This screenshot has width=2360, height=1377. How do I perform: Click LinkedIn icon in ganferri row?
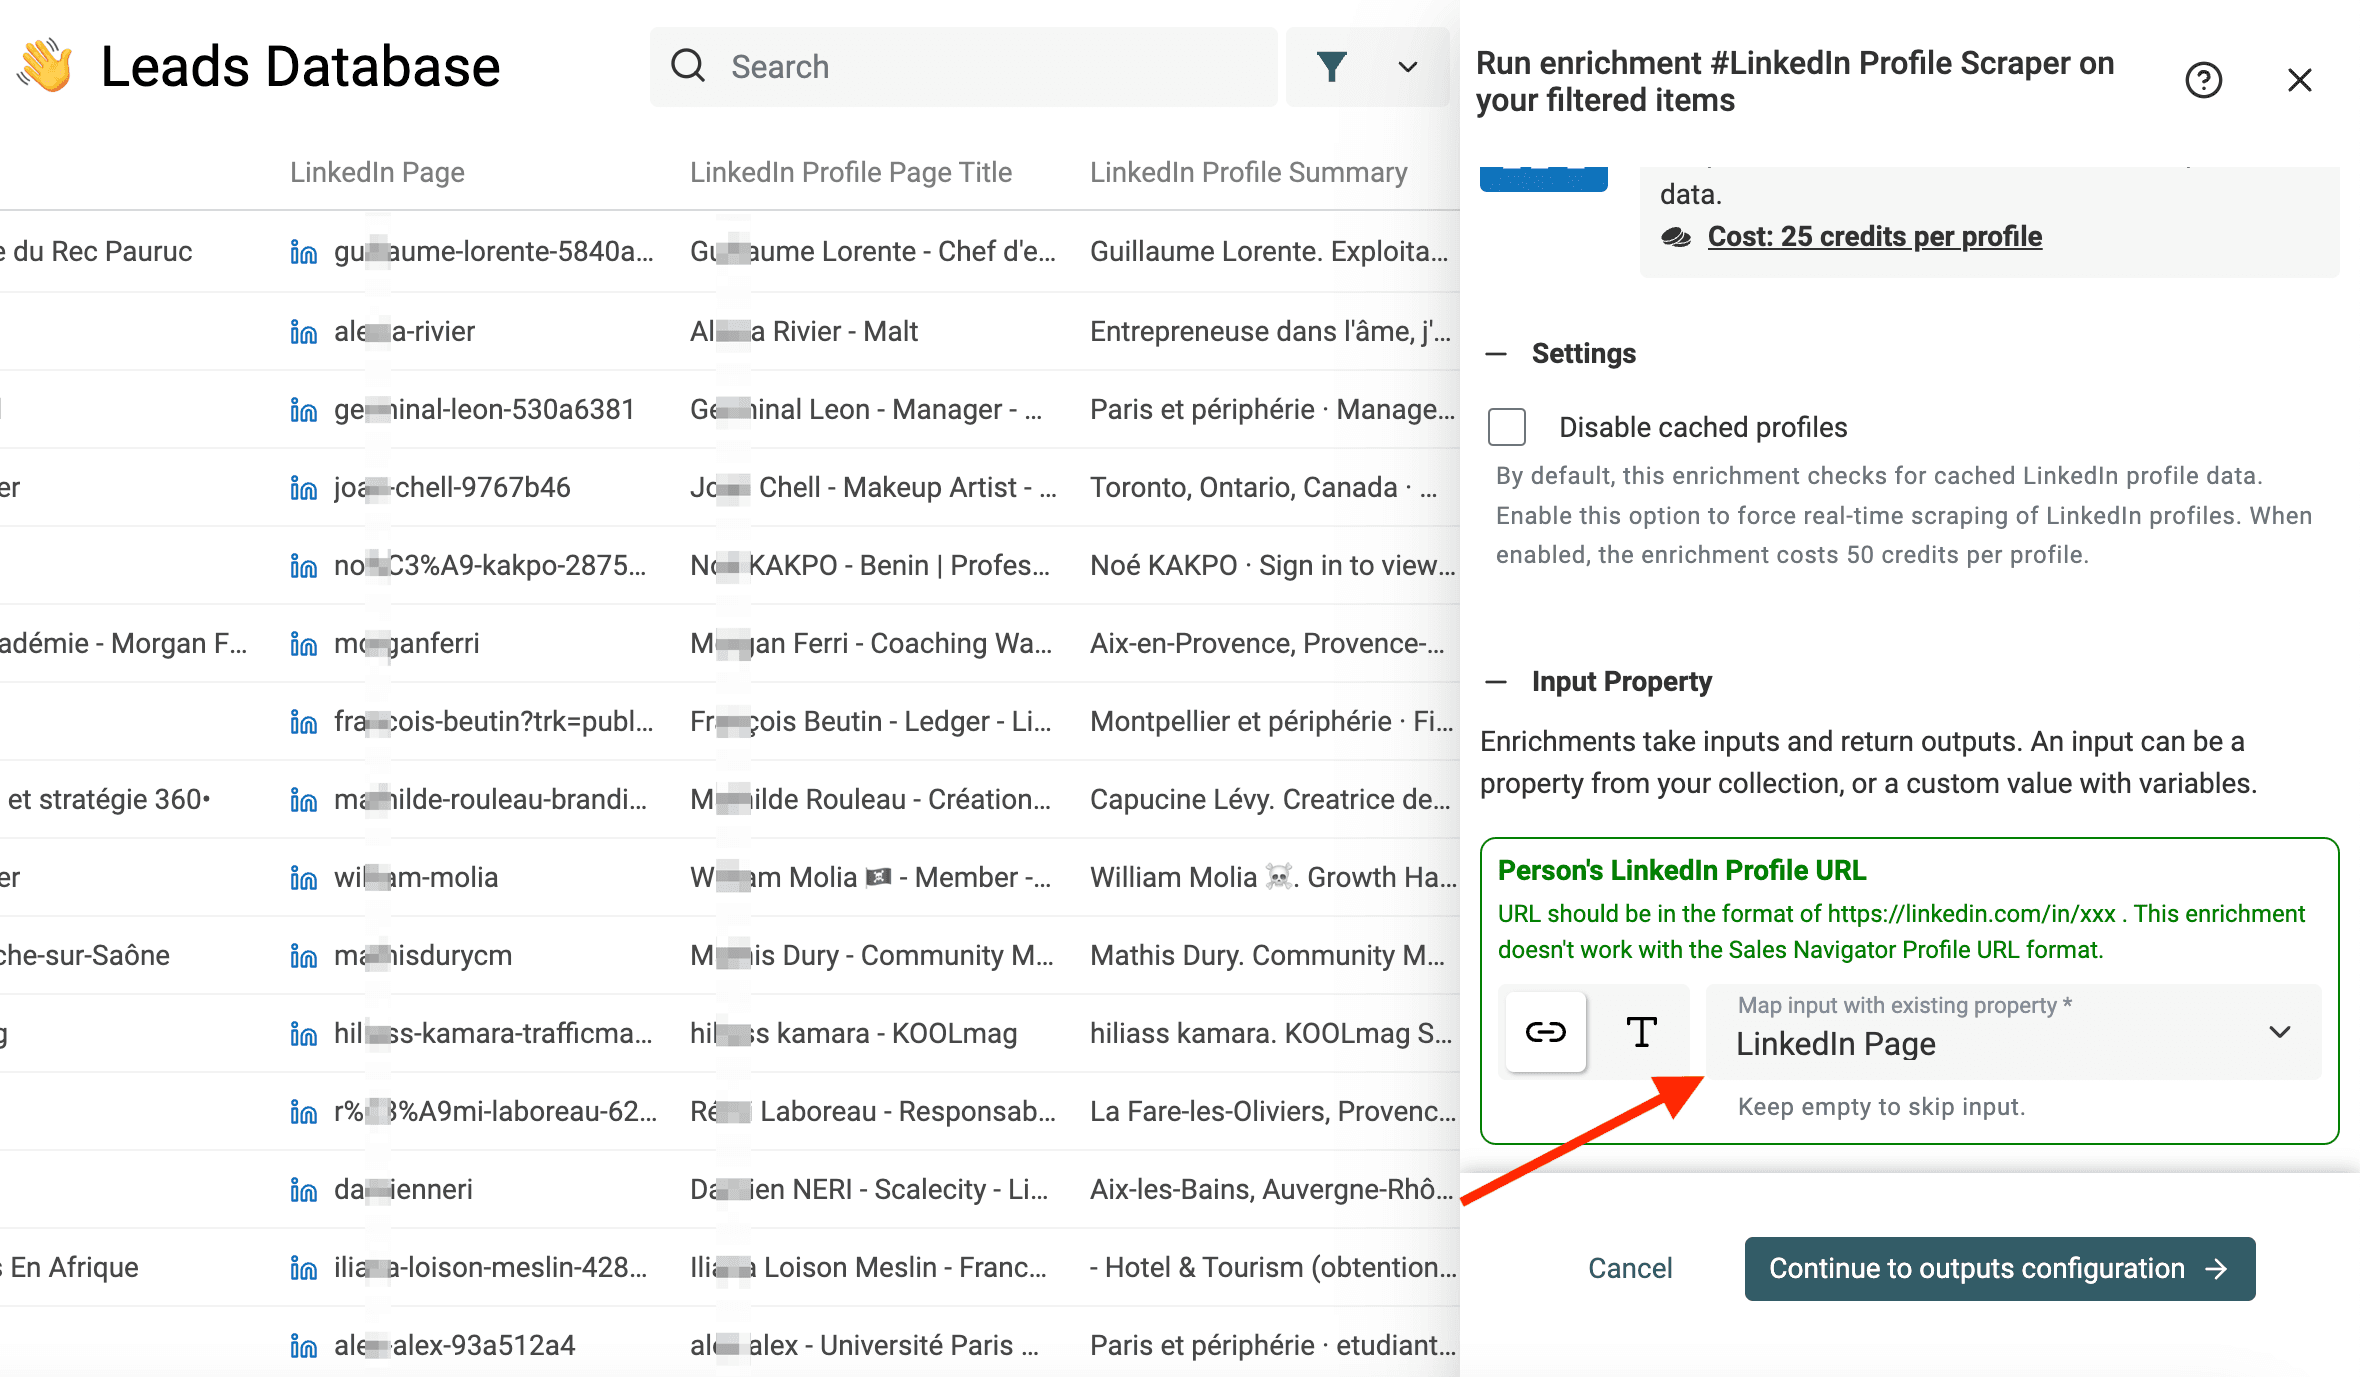pyautogui.click(x=303, y=644)
